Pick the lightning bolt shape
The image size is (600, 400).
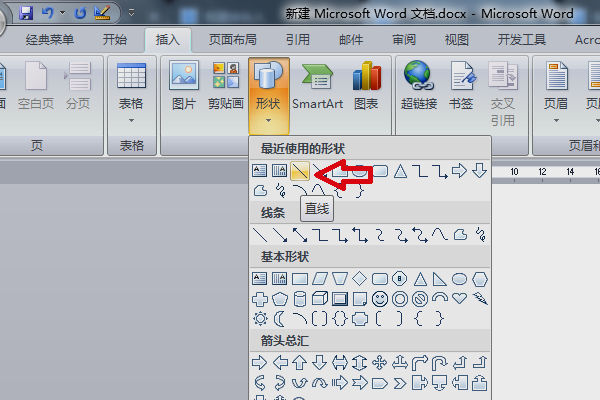[480, 299]
